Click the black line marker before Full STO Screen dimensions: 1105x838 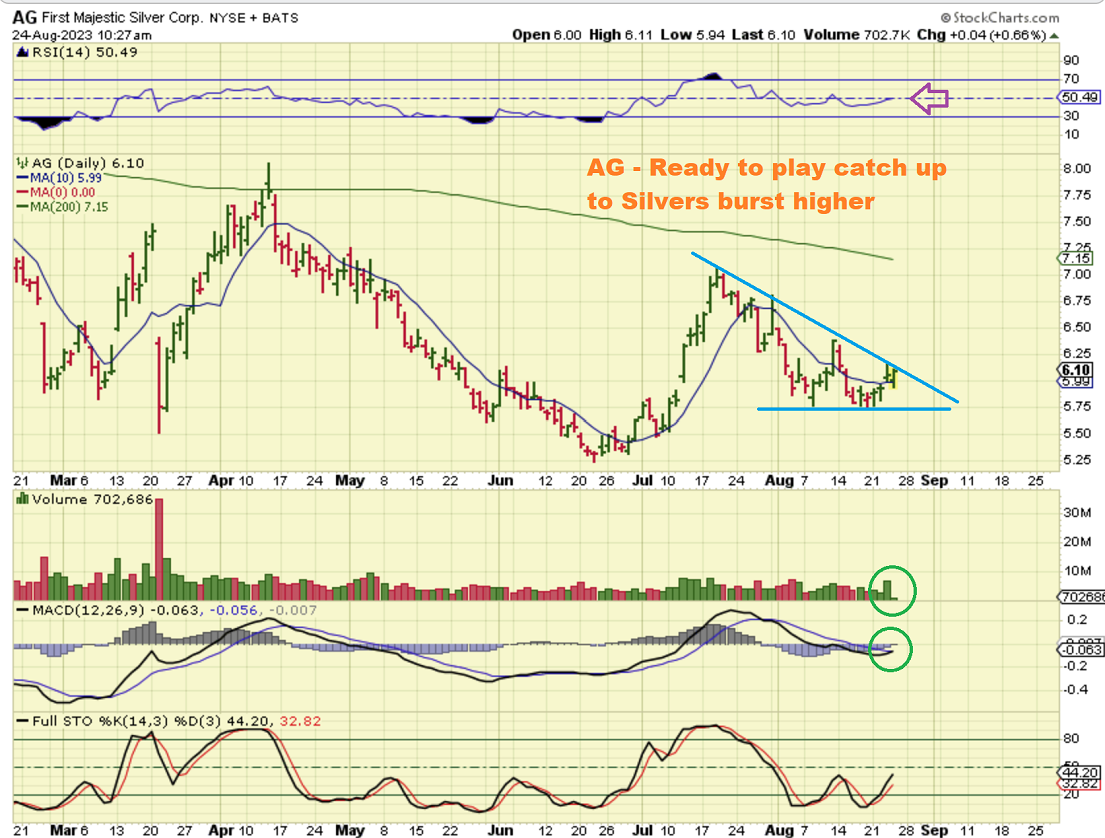(23, 722)
